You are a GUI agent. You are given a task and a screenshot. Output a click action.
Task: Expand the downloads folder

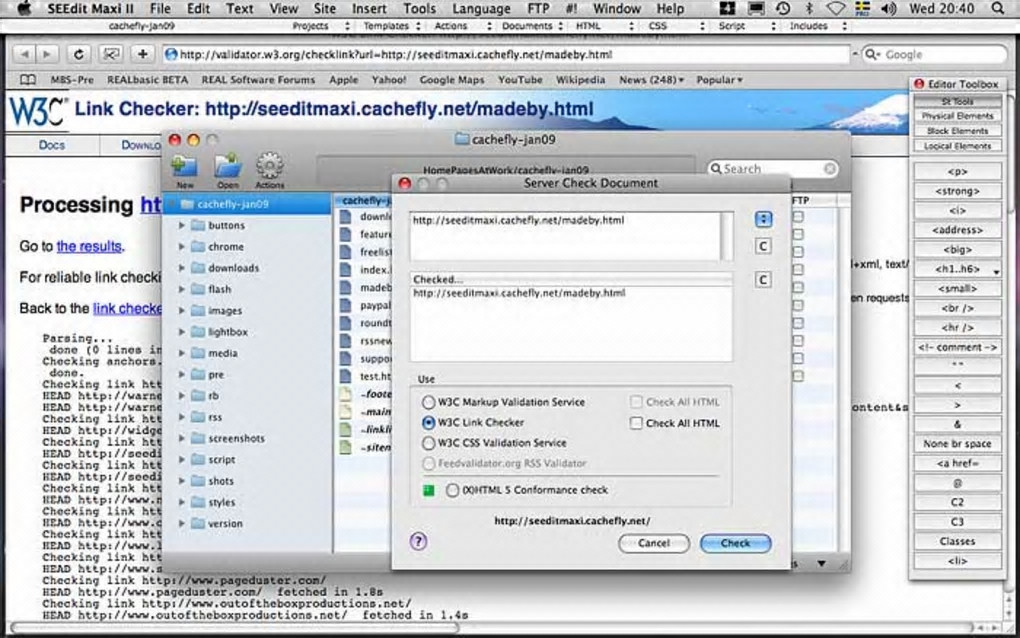tap(181, 268)
